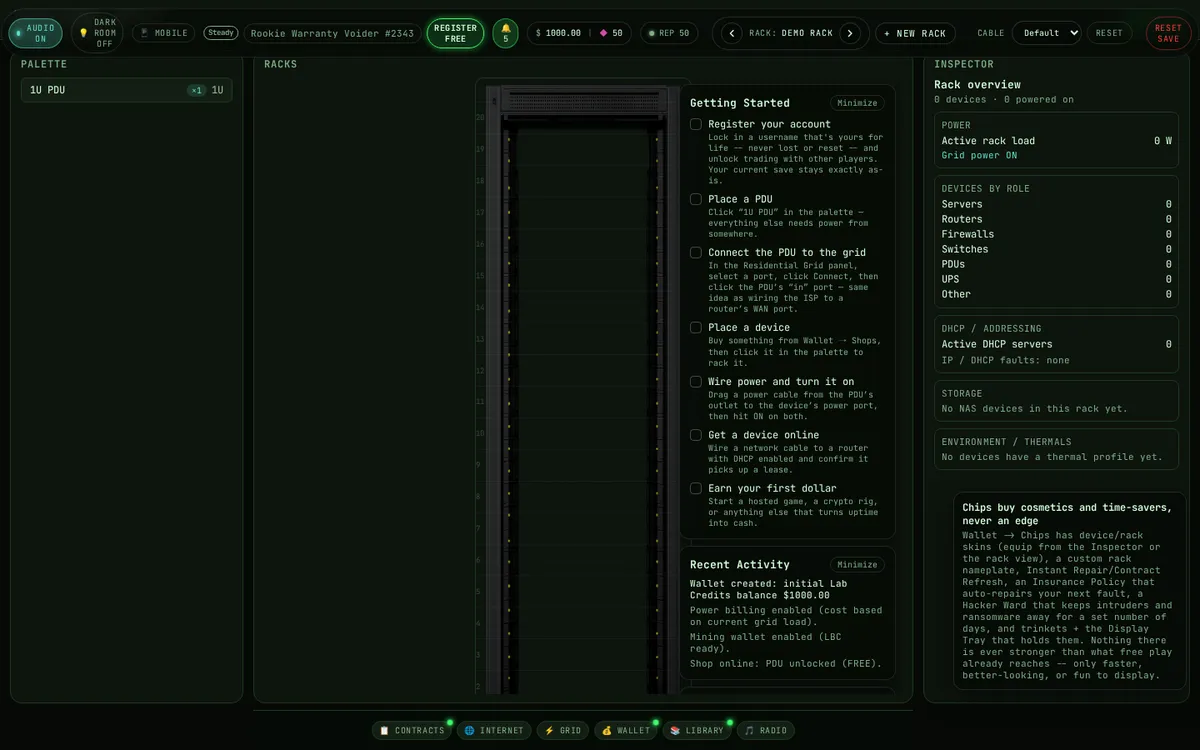Check Earn your first dollar
1200x750 pixels.
coord(696,488)
